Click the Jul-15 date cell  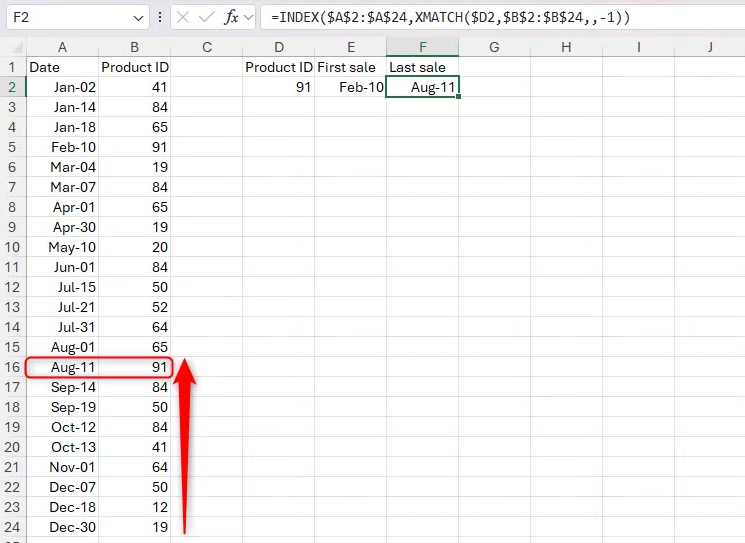(62, 287)
